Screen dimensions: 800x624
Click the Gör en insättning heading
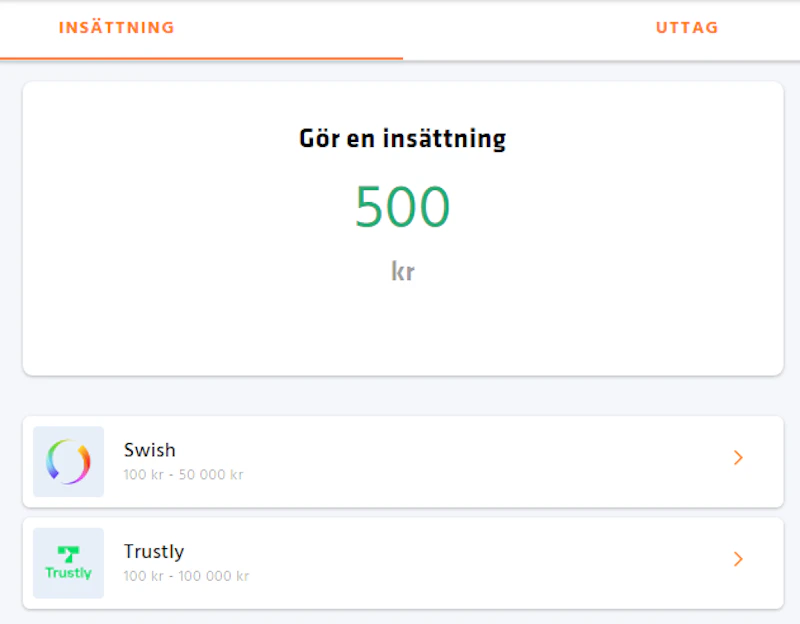[x=402, y=139]
